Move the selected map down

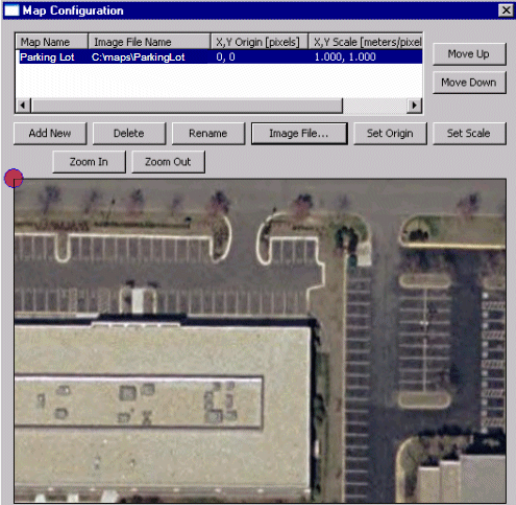(x=469, y=82)
